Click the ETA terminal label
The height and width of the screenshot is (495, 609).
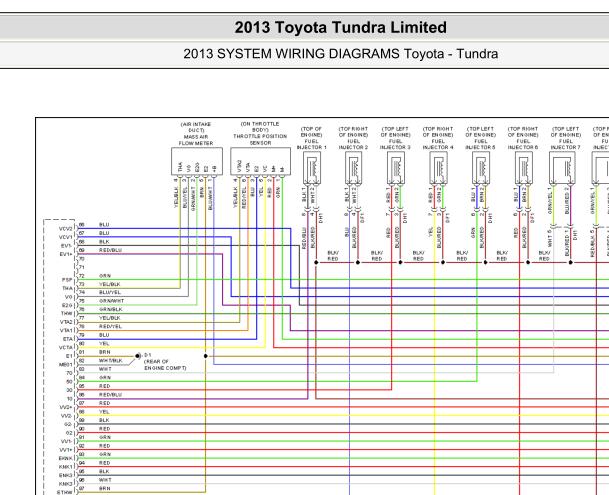(68, 339)
